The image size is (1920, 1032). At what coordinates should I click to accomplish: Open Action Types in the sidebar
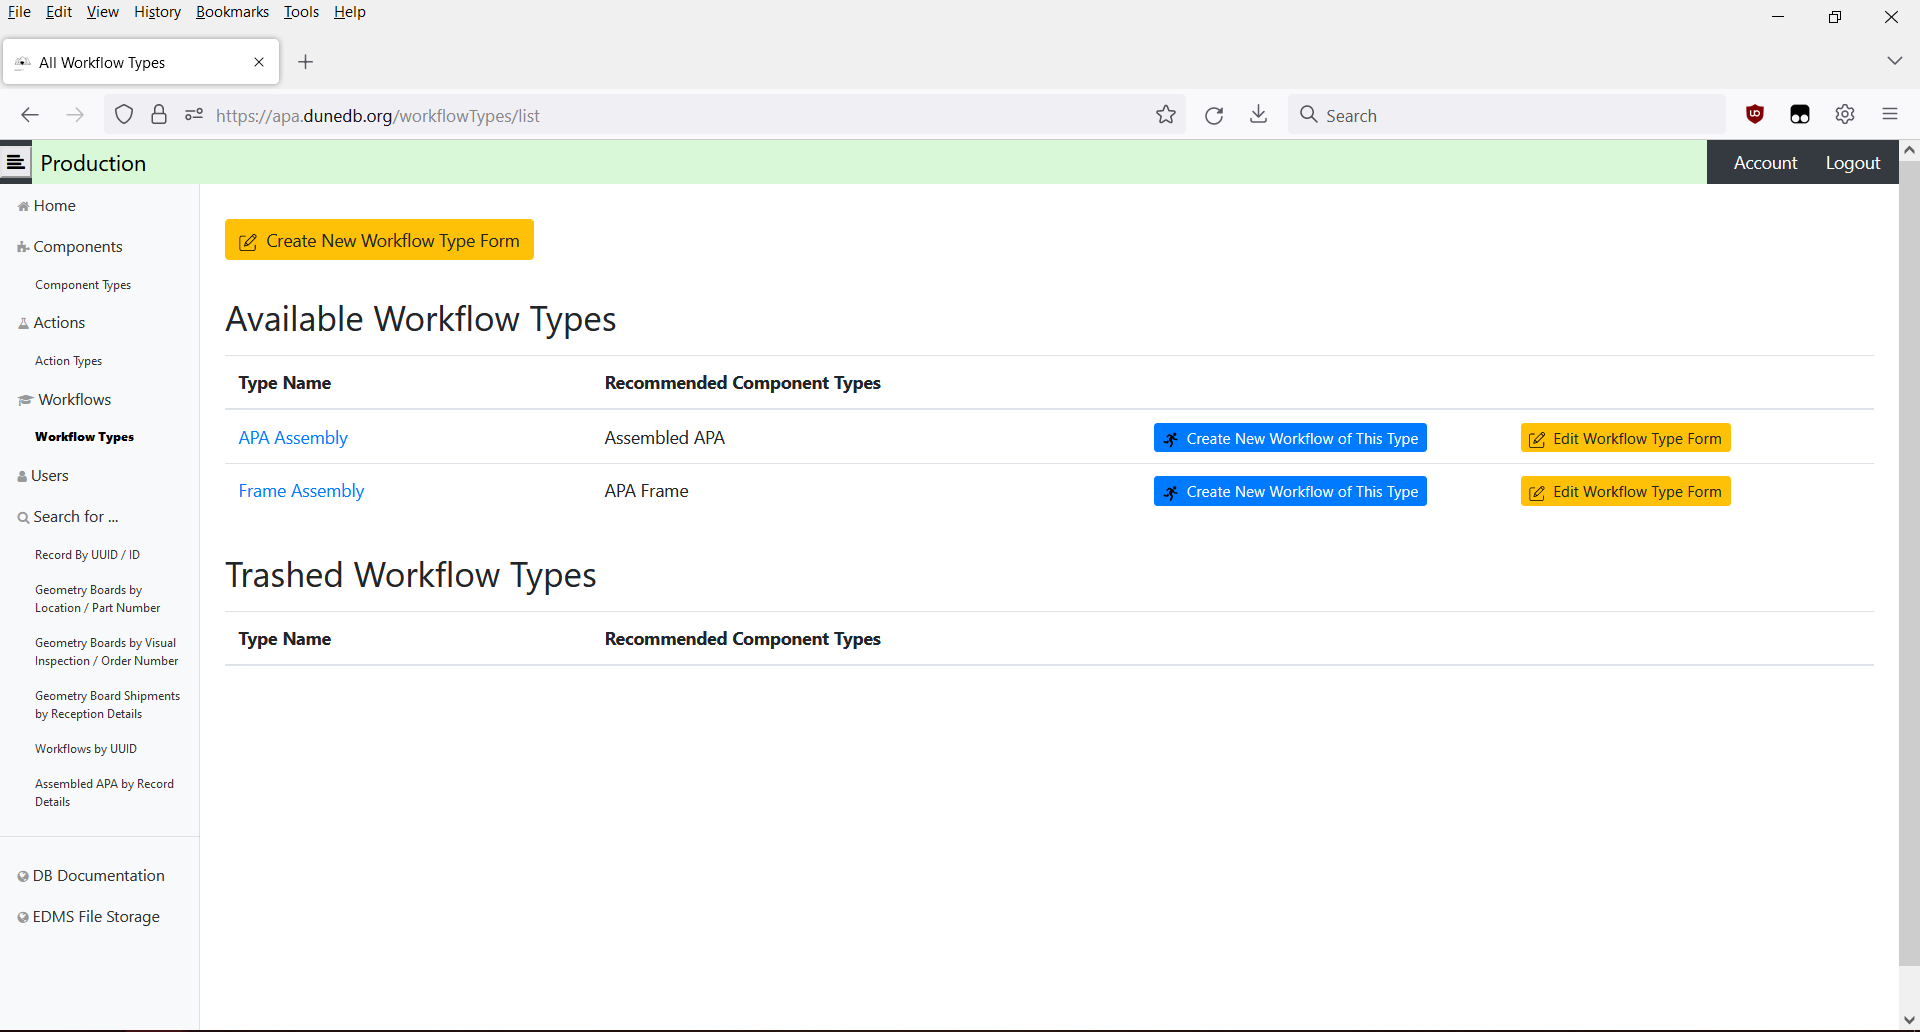[68, 361]
